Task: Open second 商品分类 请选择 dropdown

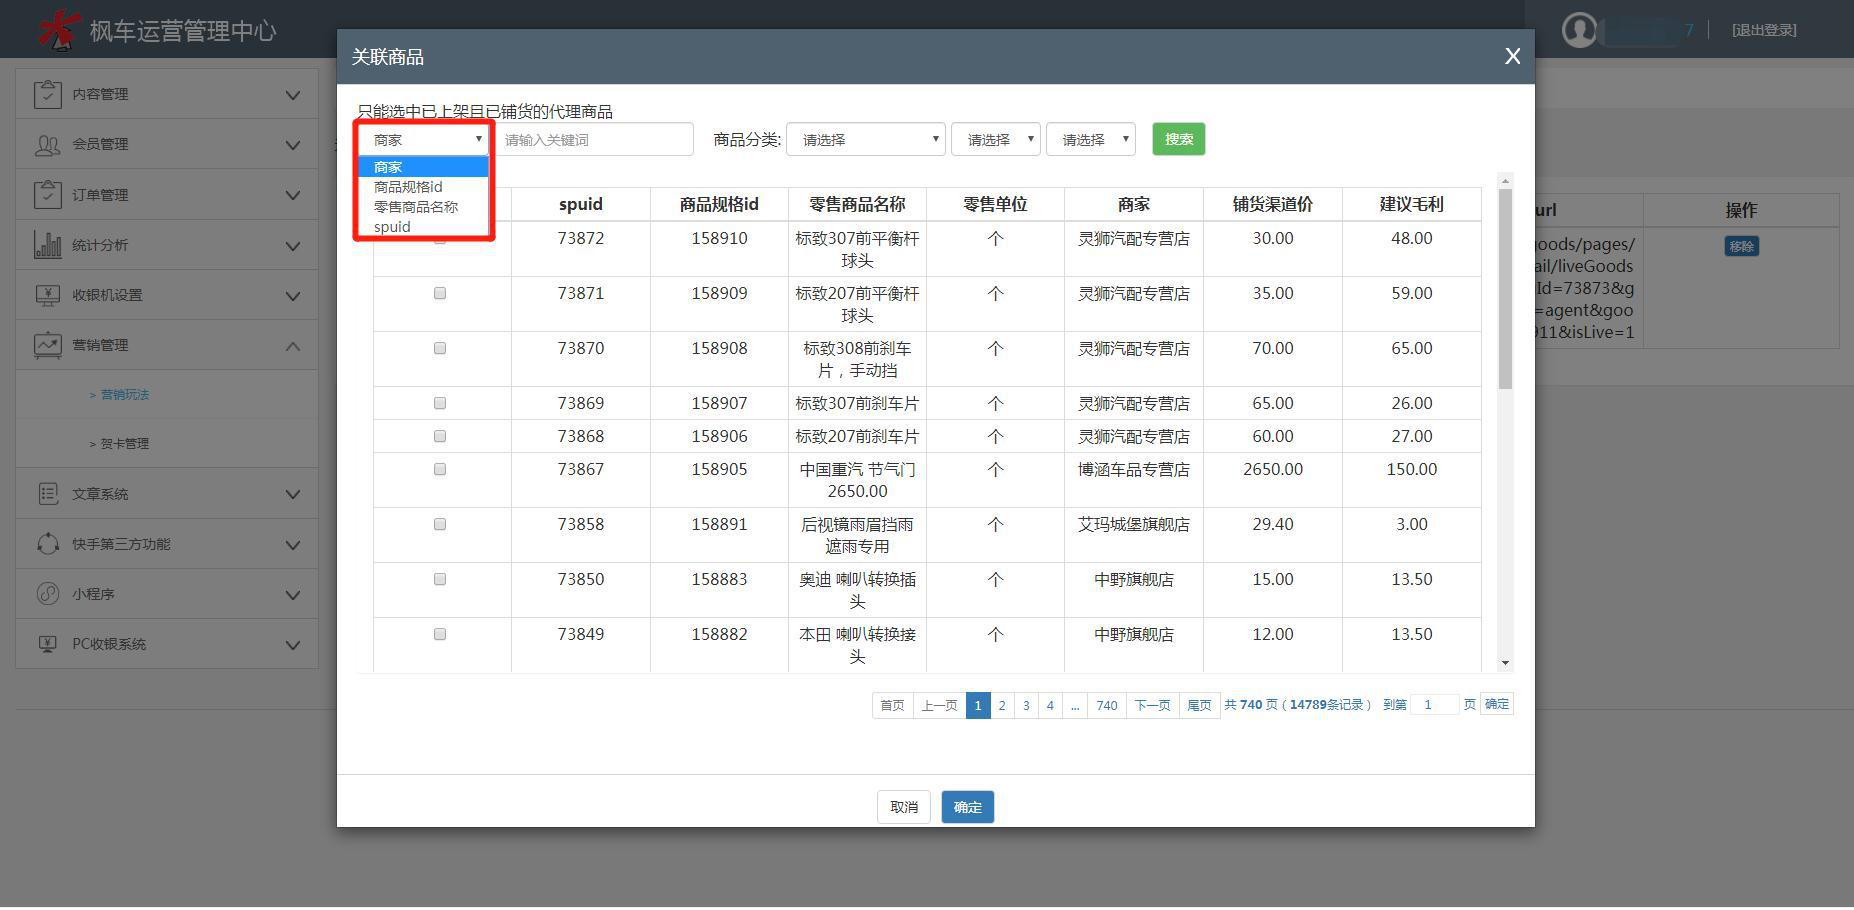Action: [996, 140]
